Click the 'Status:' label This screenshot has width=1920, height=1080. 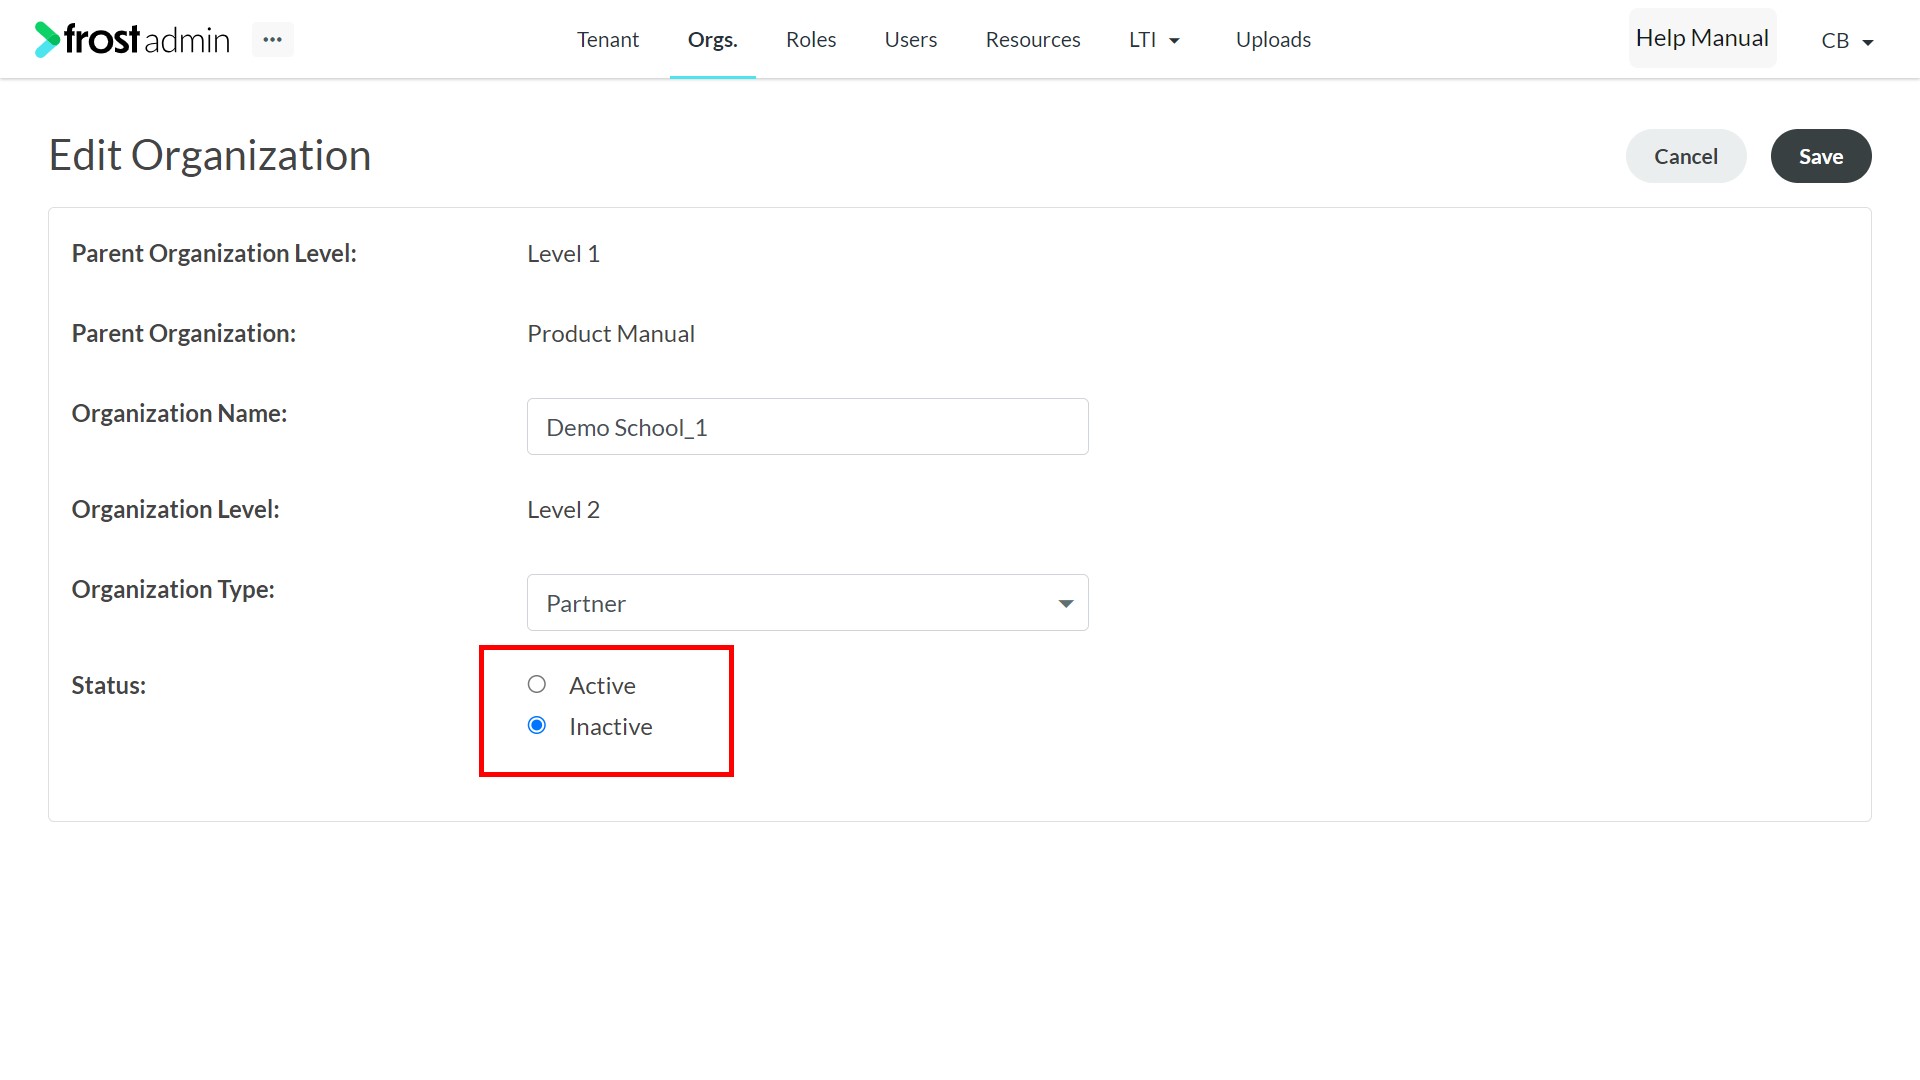coord(109,685)
